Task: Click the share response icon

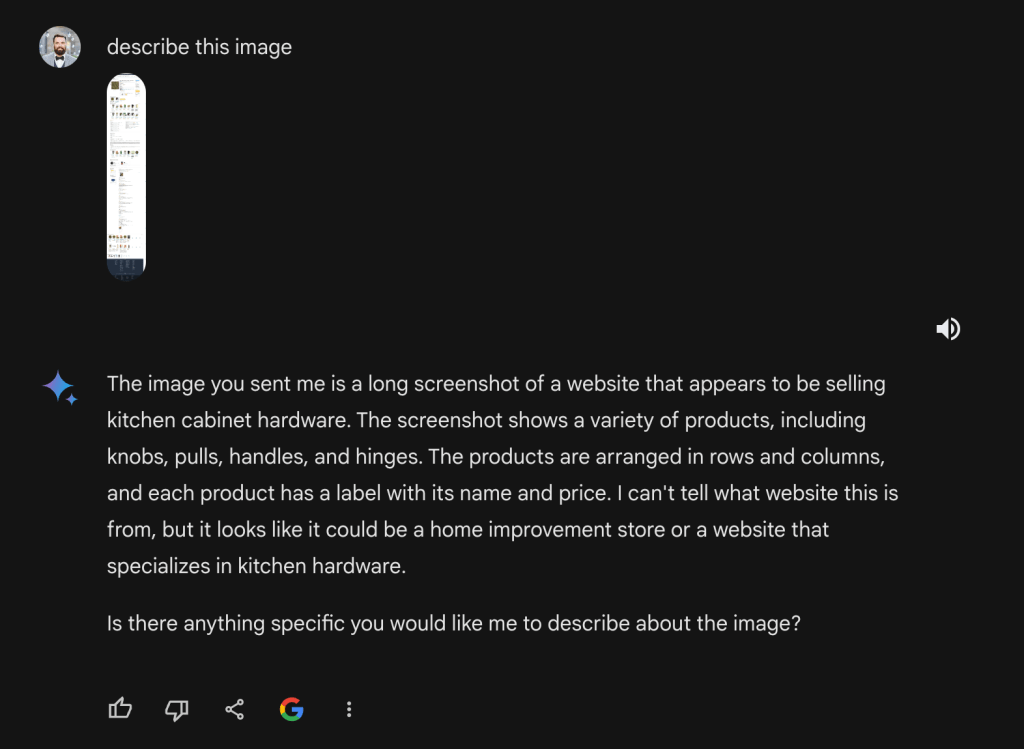Action: pos(235,709)
